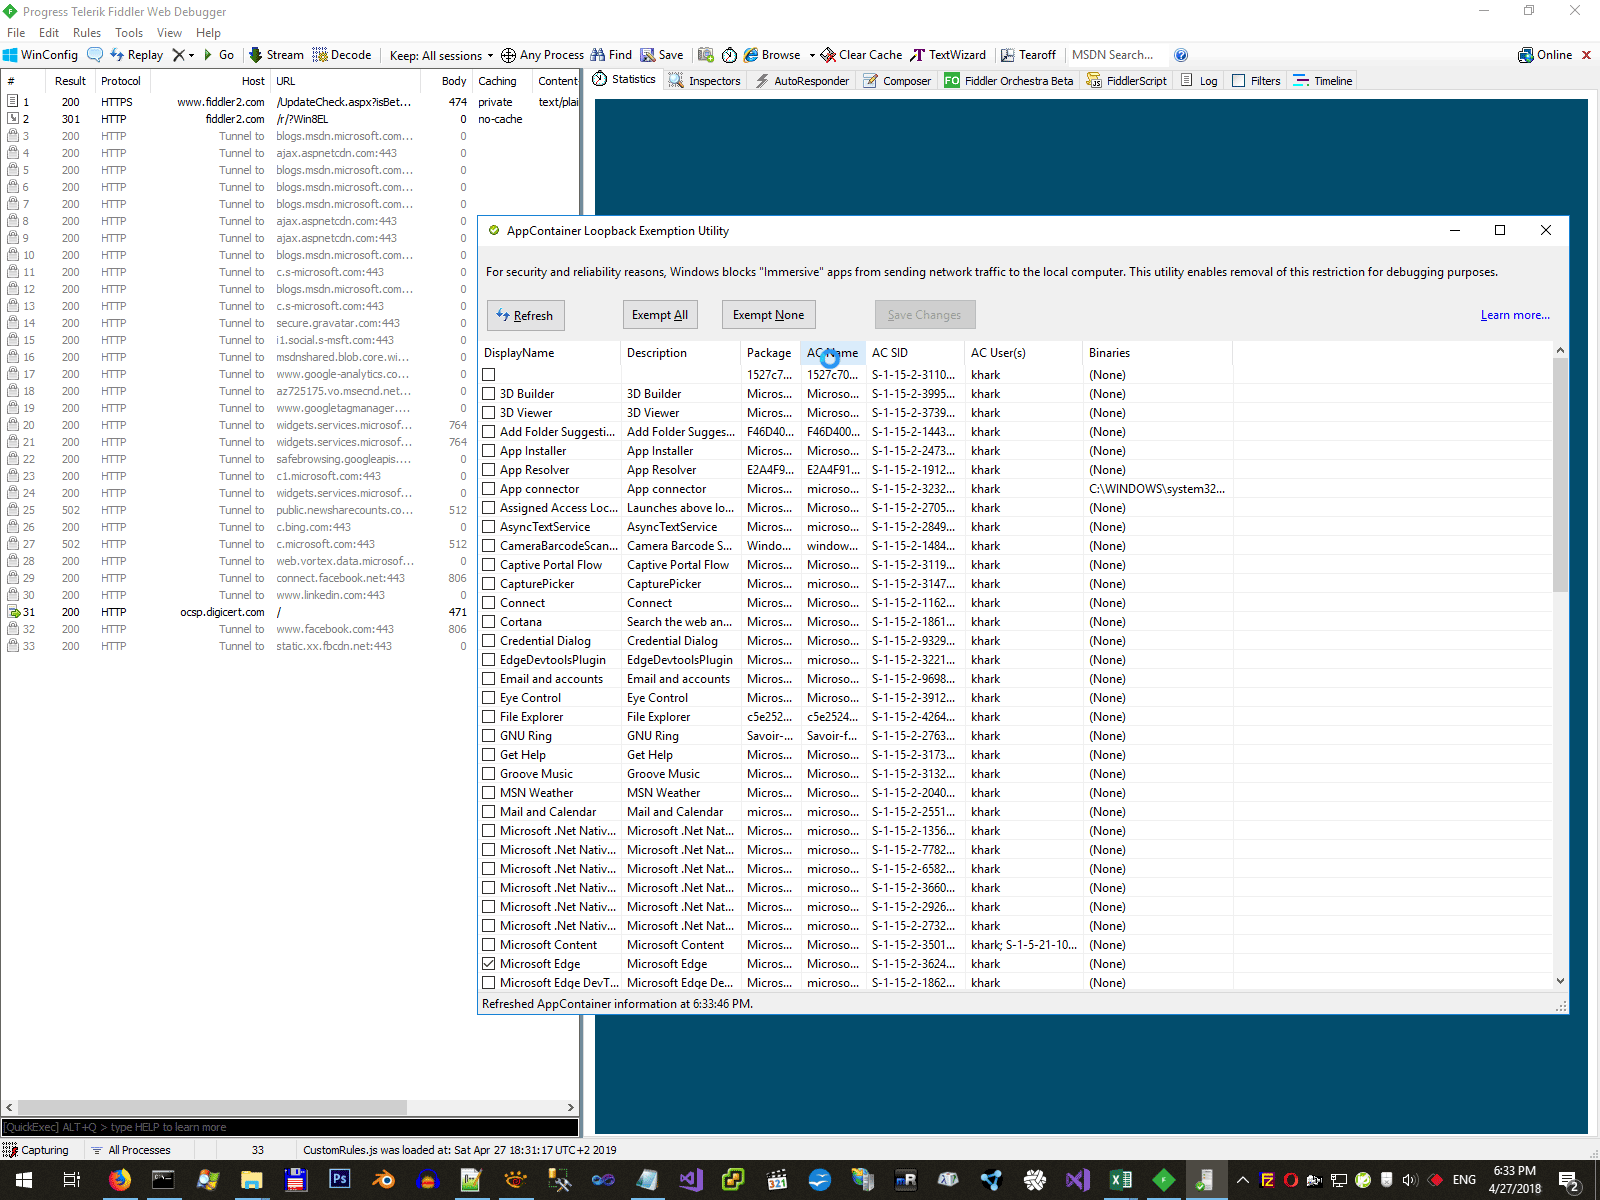The width and height of the screenshot is (1600, 1200).
Task: Click the Go resume button
Action: pyautogui.click(x=218, y=55)
